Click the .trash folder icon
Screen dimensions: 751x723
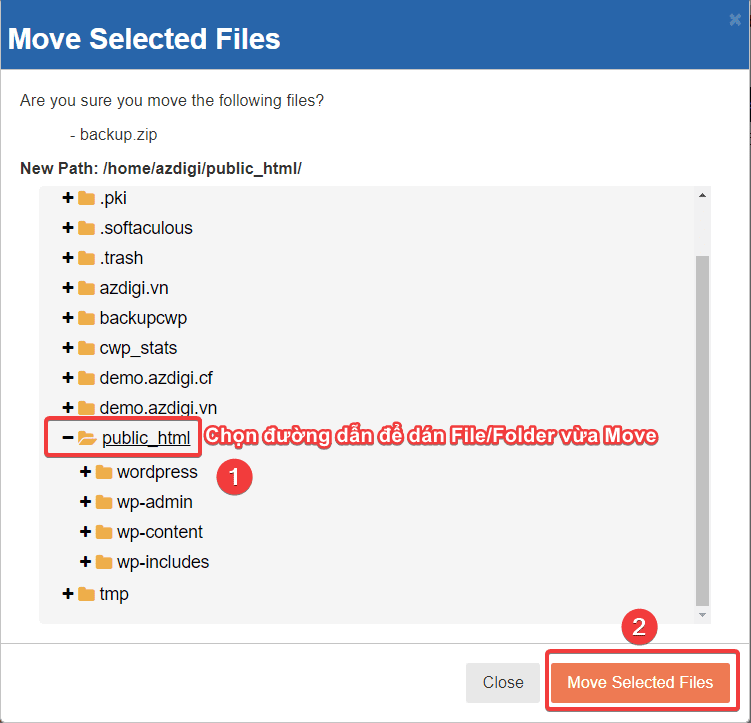click(86, 258)
